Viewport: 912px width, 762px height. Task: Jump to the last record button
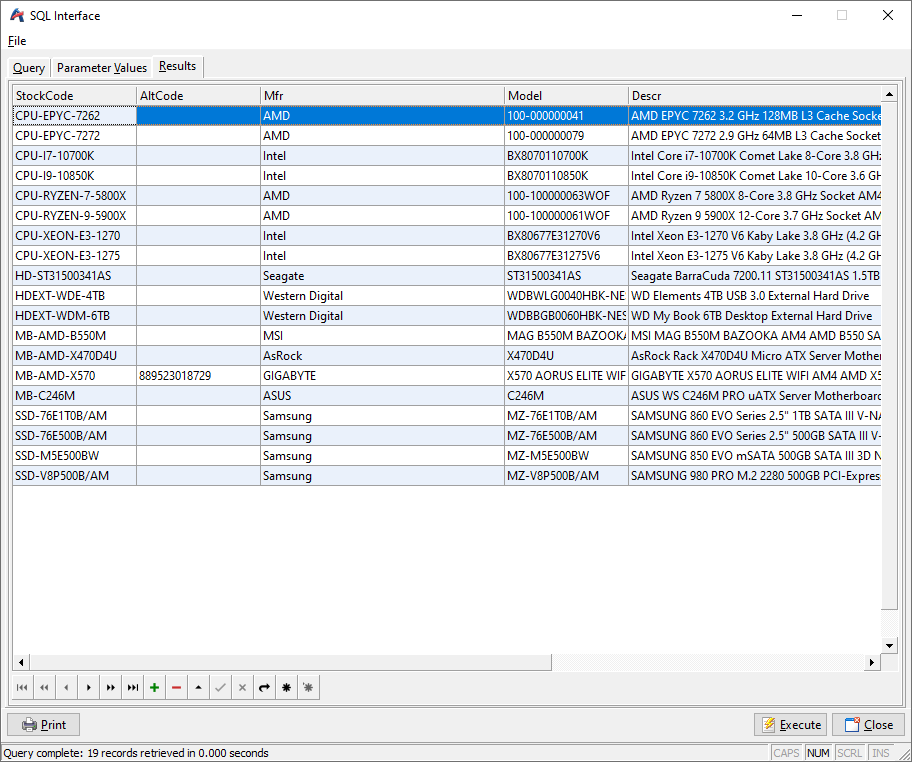132,688
